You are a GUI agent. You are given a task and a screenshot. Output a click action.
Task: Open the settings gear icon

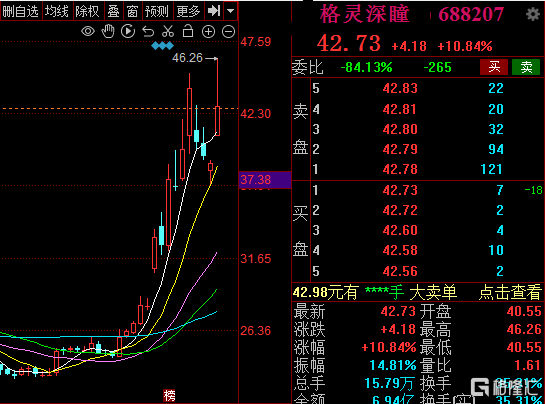tap(532, 14)
